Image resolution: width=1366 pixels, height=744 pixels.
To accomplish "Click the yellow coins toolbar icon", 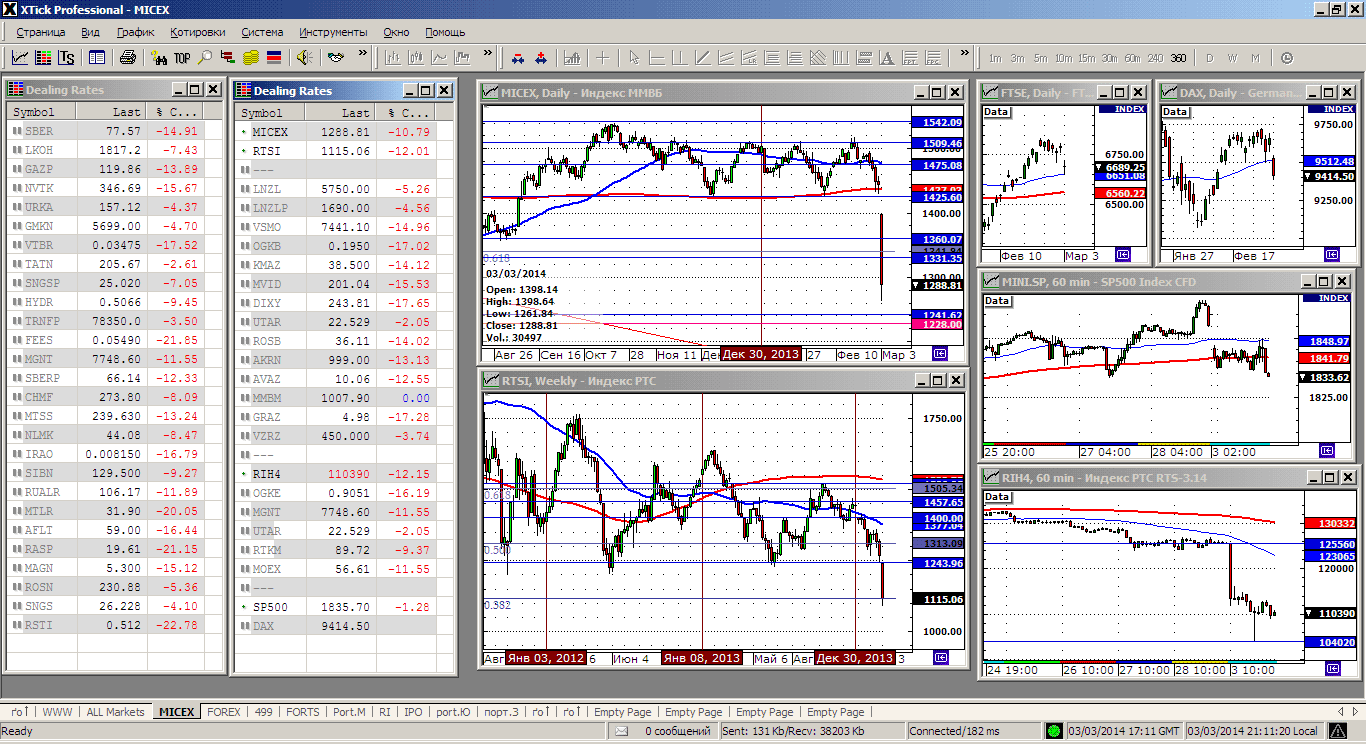I will point(251,58).
